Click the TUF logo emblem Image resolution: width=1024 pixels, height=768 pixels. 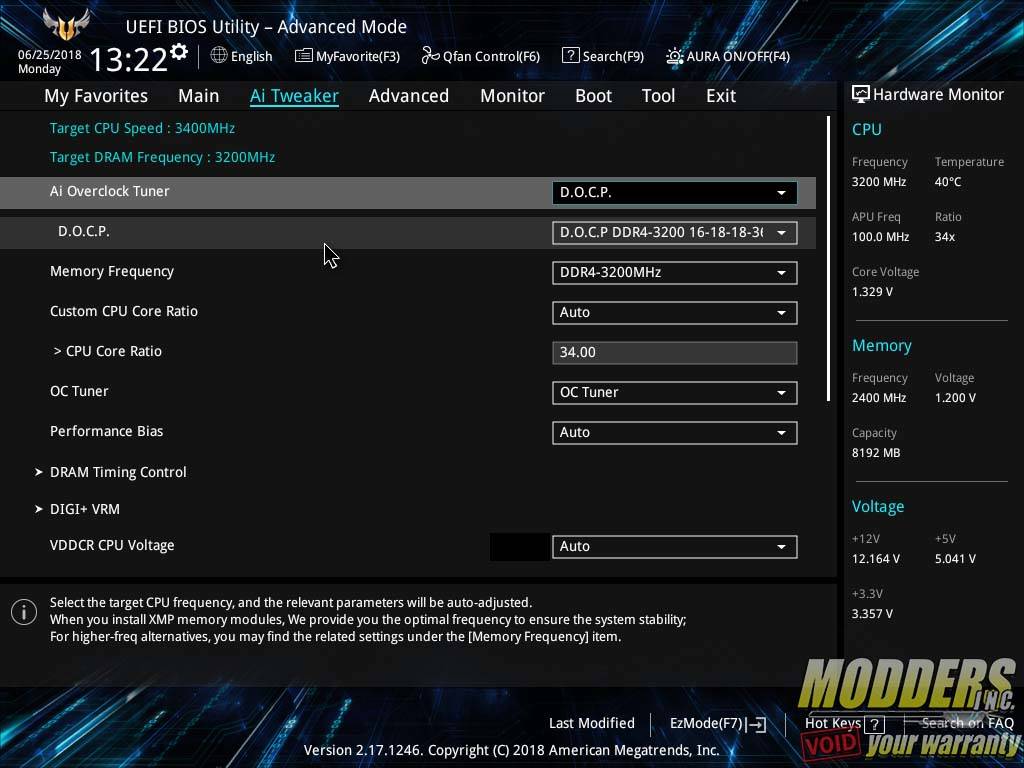[x=66, y=25]
